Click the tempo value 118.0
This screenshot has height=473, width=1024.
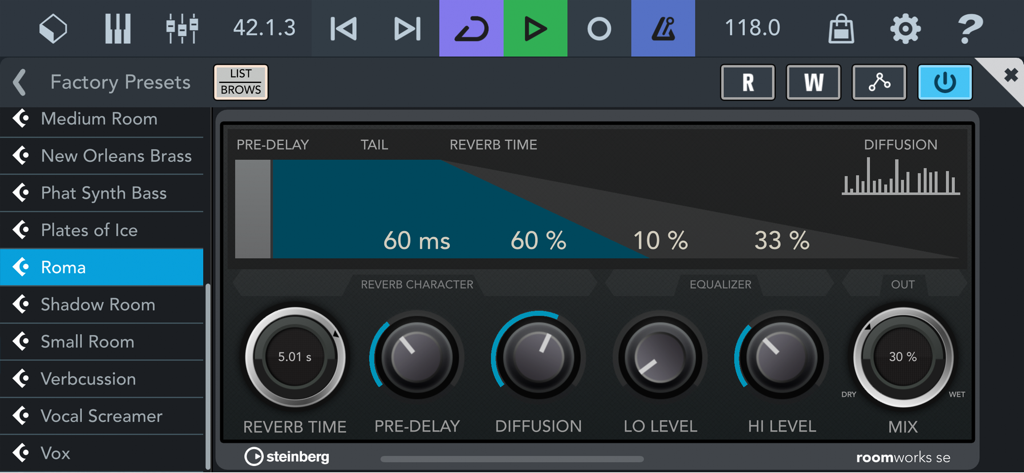pos(752,28)
